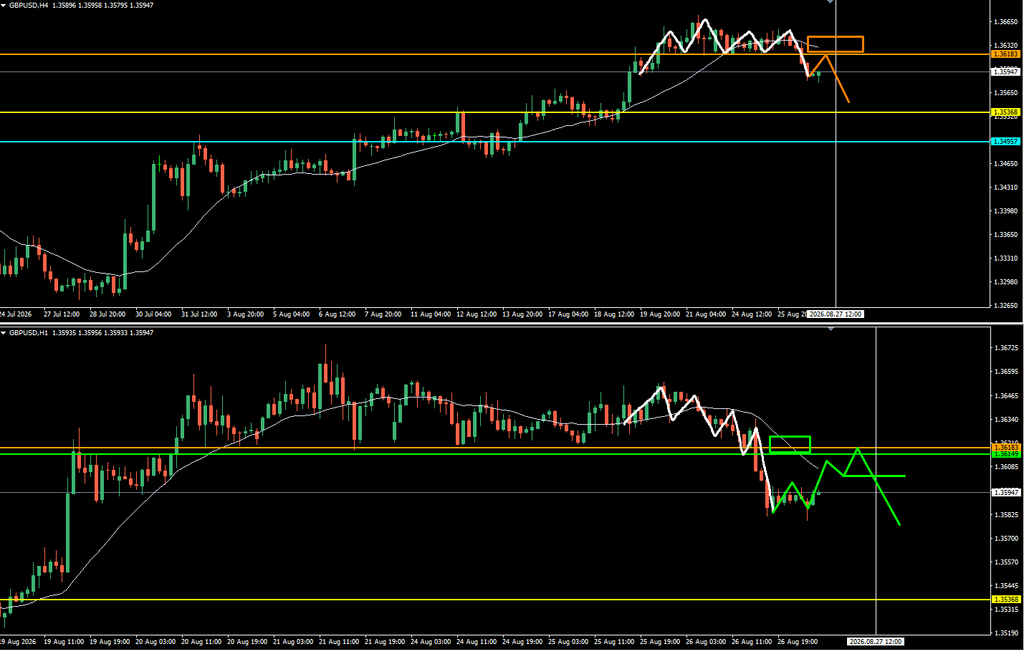
Task: Open the GBPUSD,H1 chart title arrow
Action: click(x=4, y=333)
